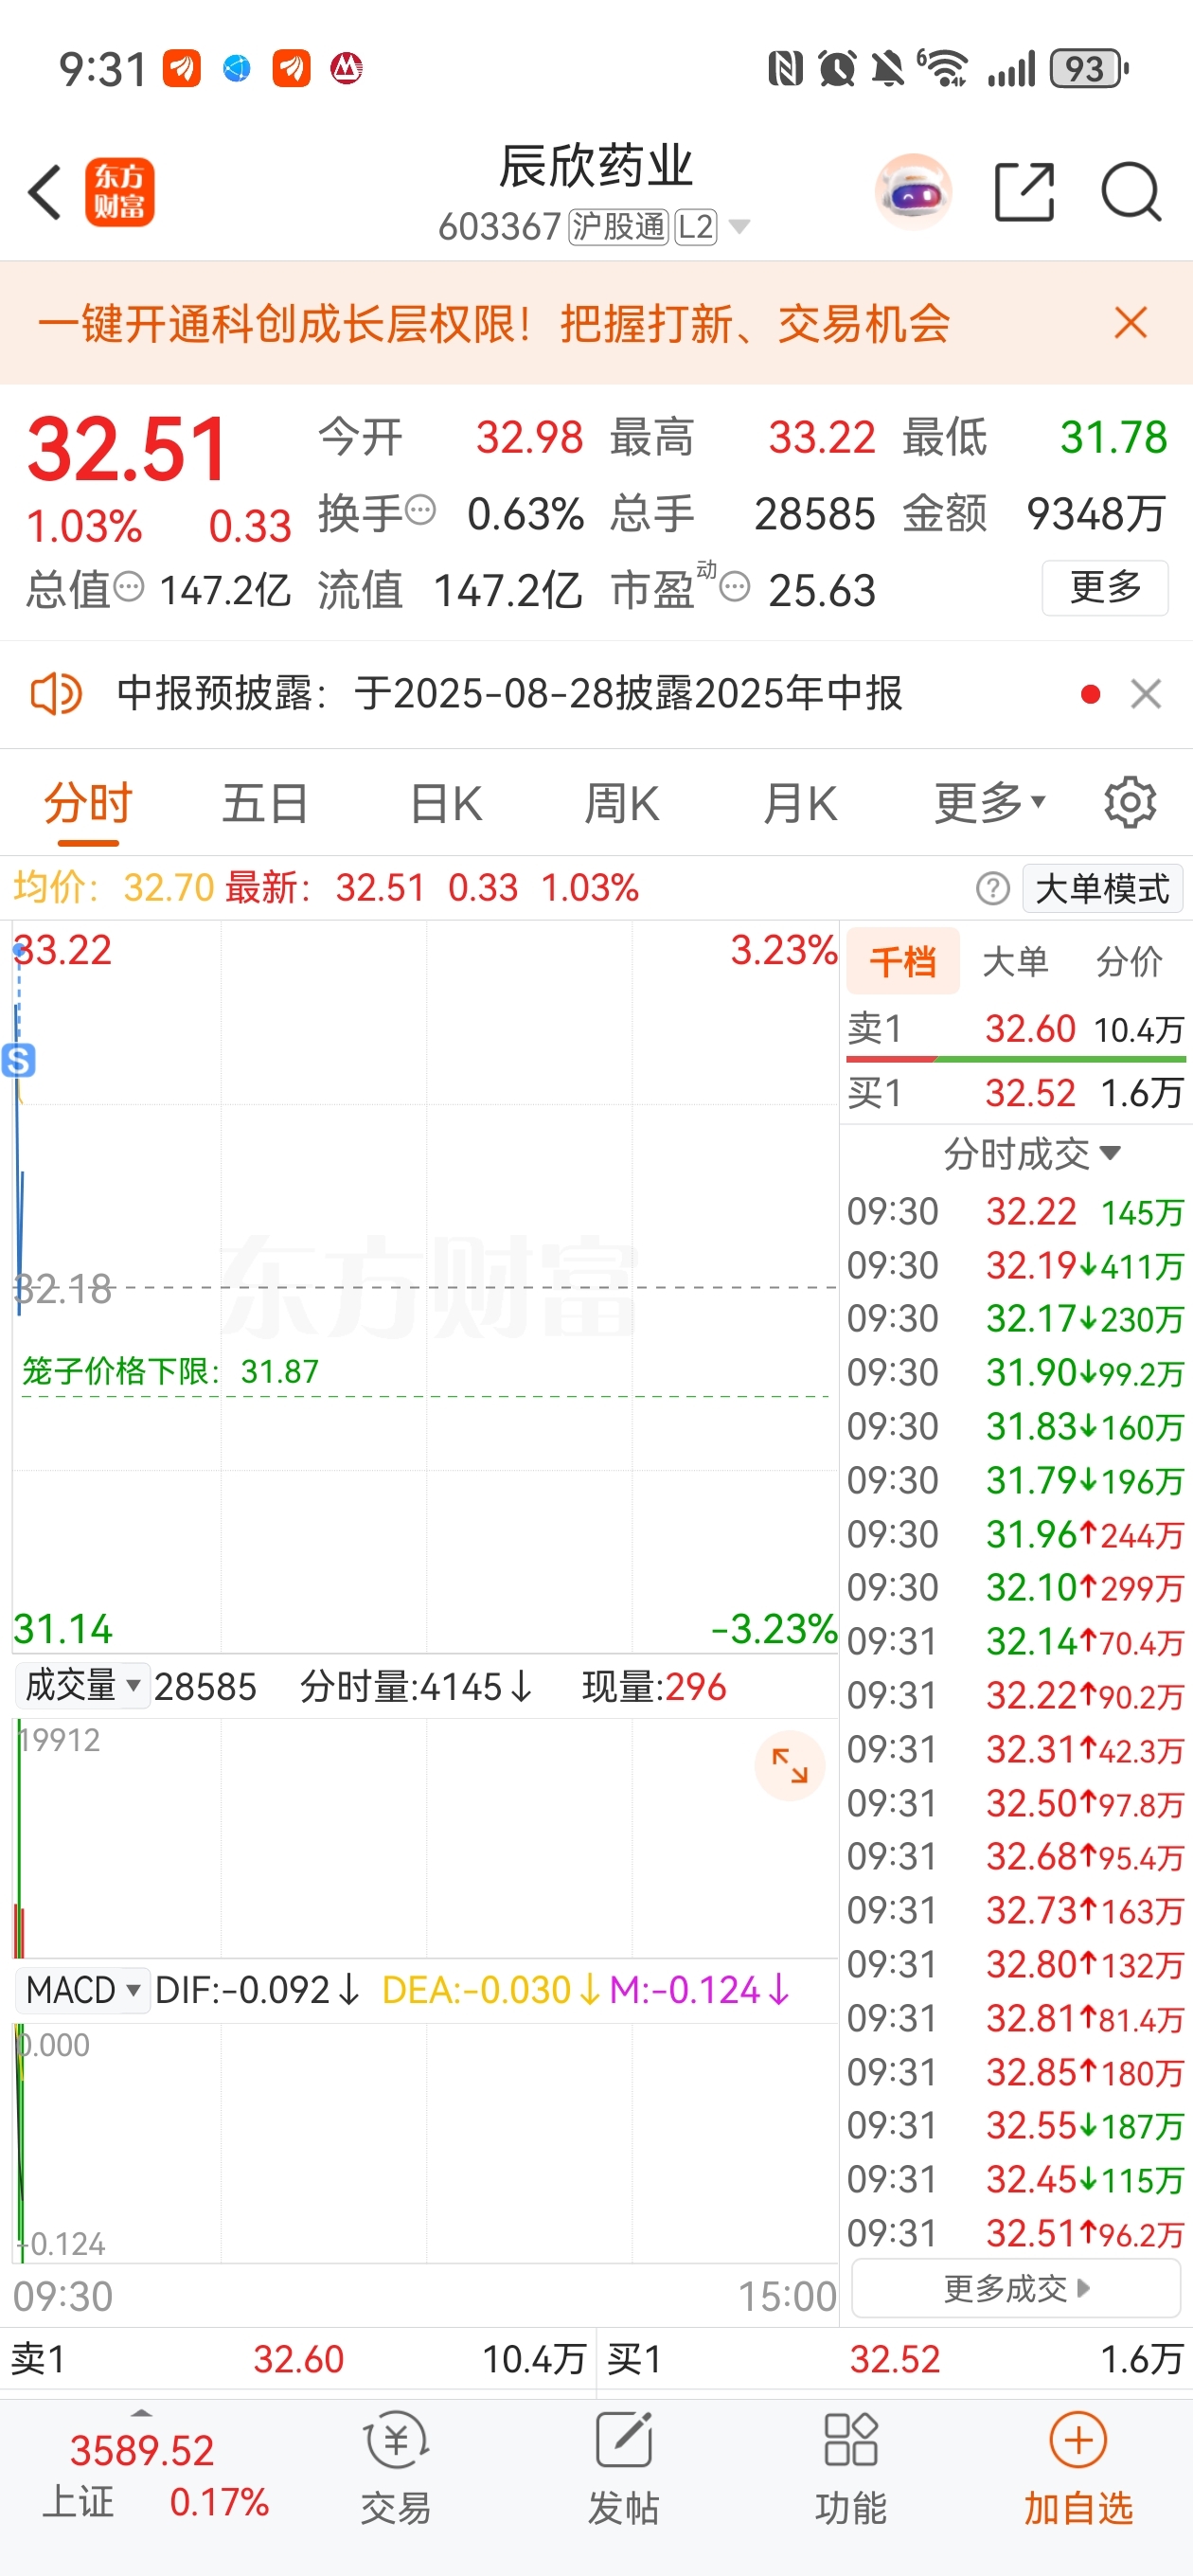Tap the blue S marker on chart

(x=19, y=1060)
